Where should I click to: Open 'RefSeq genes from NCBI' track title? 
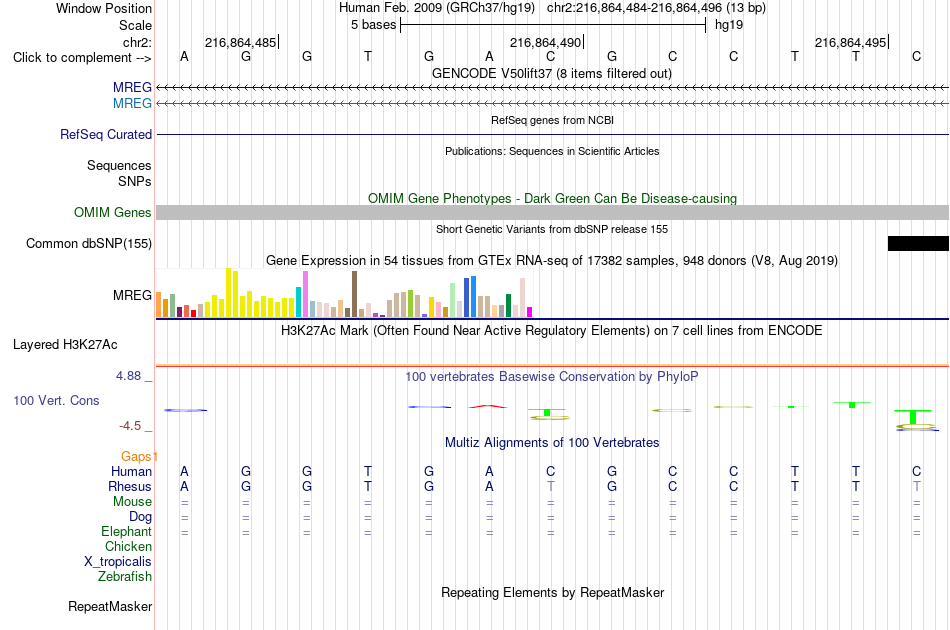[552, 120]
